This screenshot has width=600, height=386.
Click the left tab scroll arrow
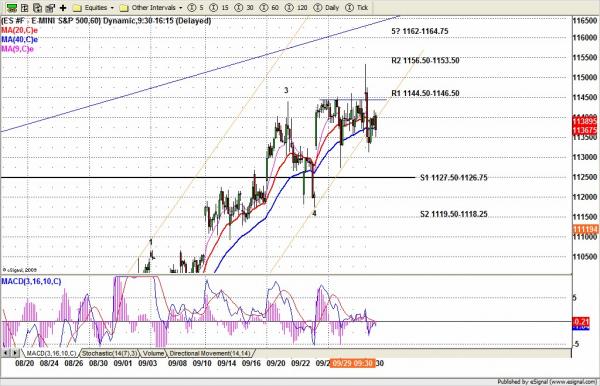6,353
